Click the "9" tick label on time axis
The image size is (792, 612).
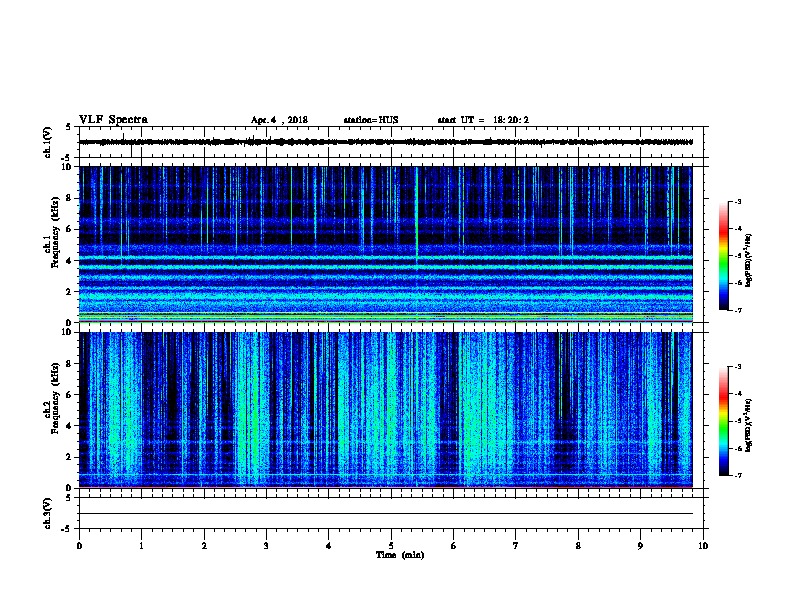(x=640, y=546)
